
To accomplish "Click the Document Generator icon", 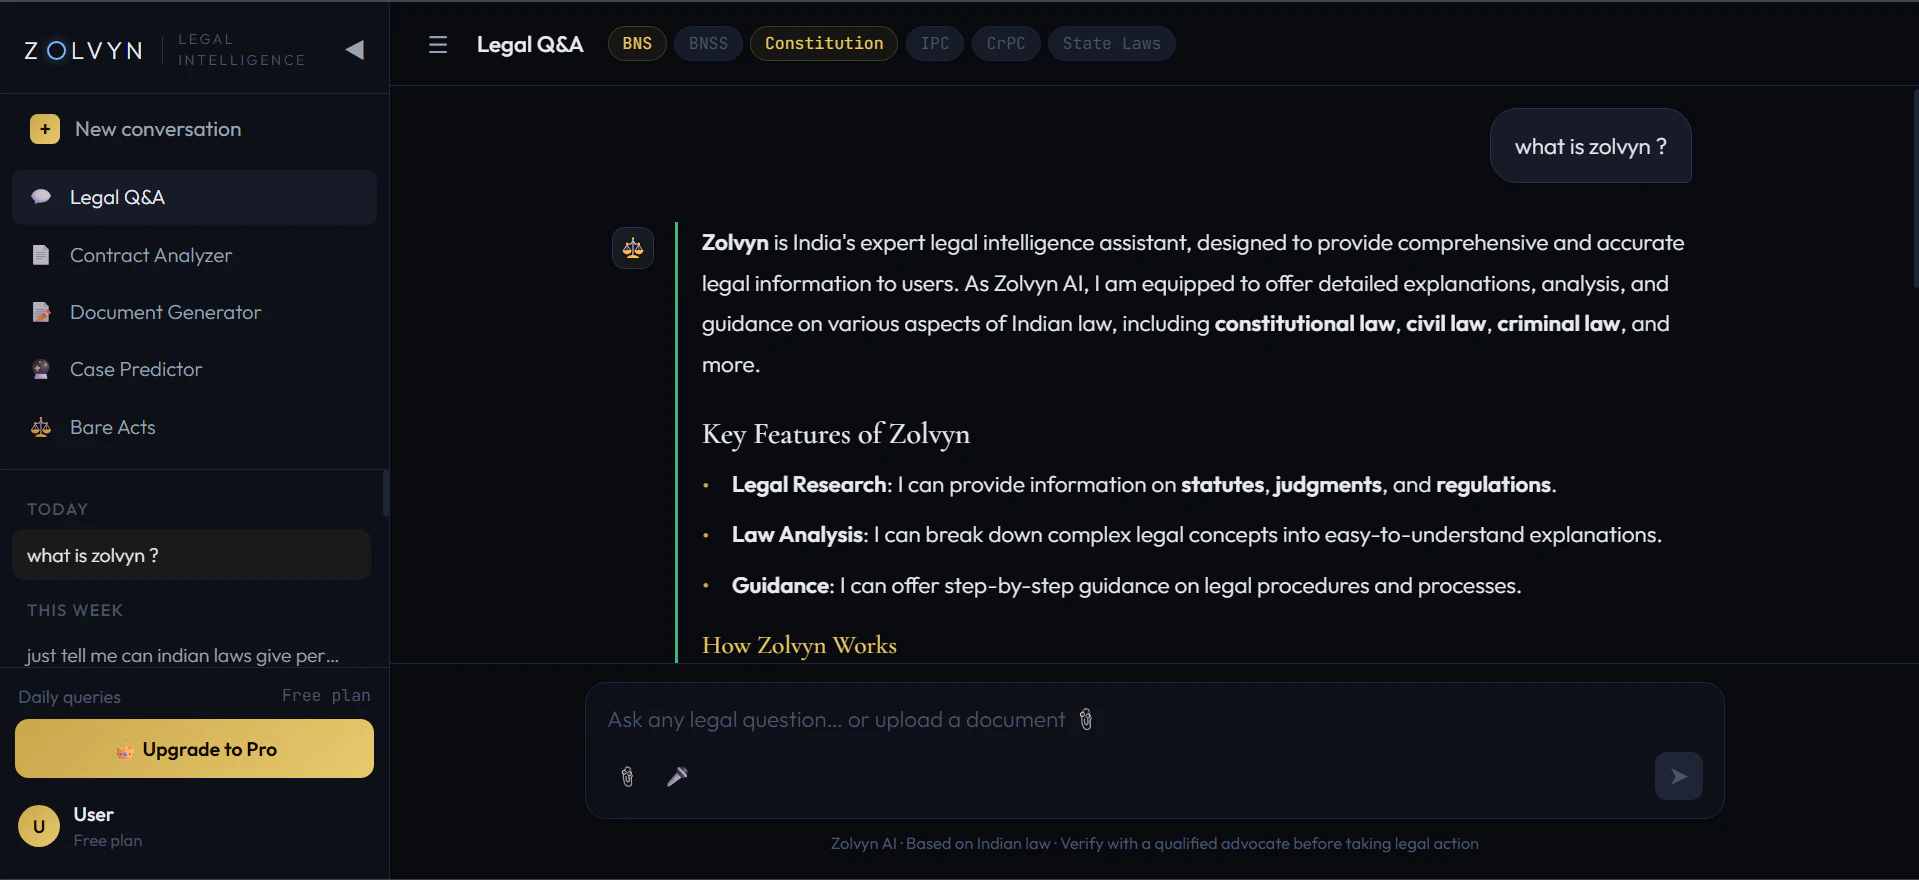I will pyautogui.click(x=41, y=312).
